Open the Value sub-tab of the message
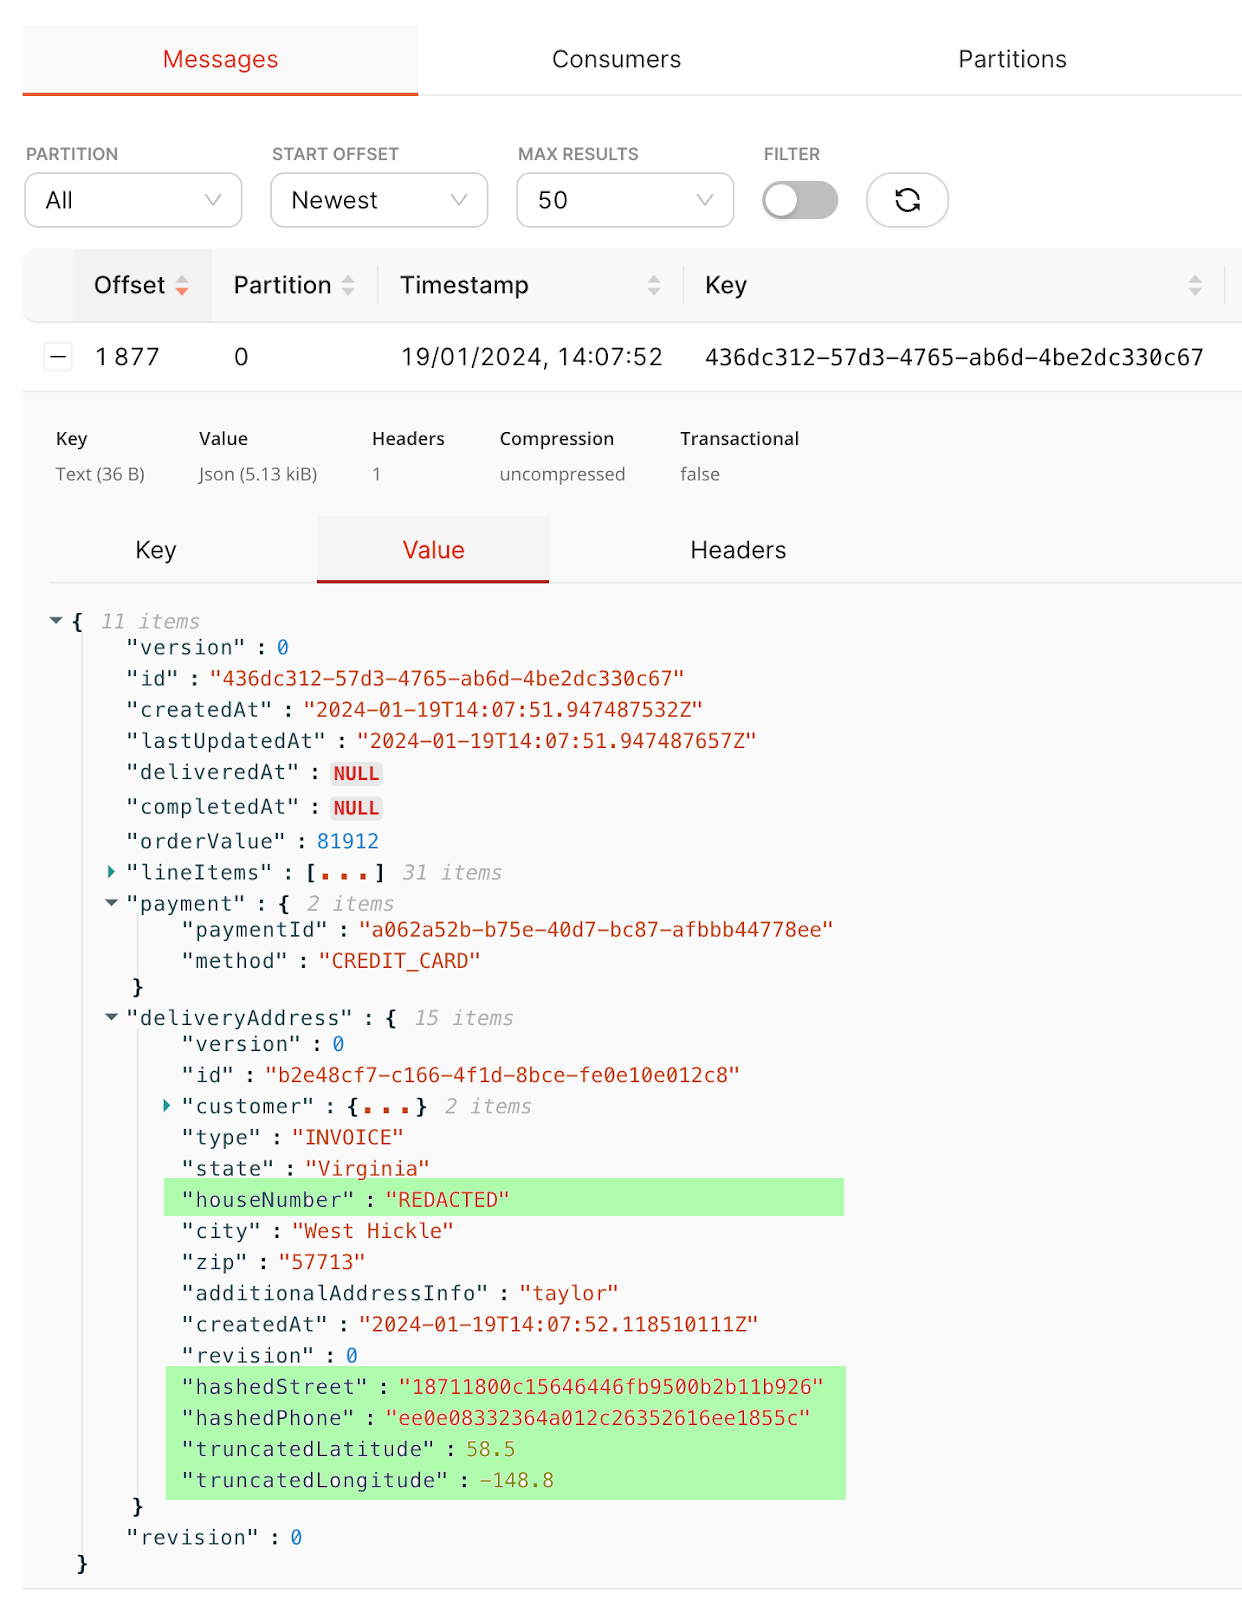1242x1600 pixels. [x=433, y=550]
